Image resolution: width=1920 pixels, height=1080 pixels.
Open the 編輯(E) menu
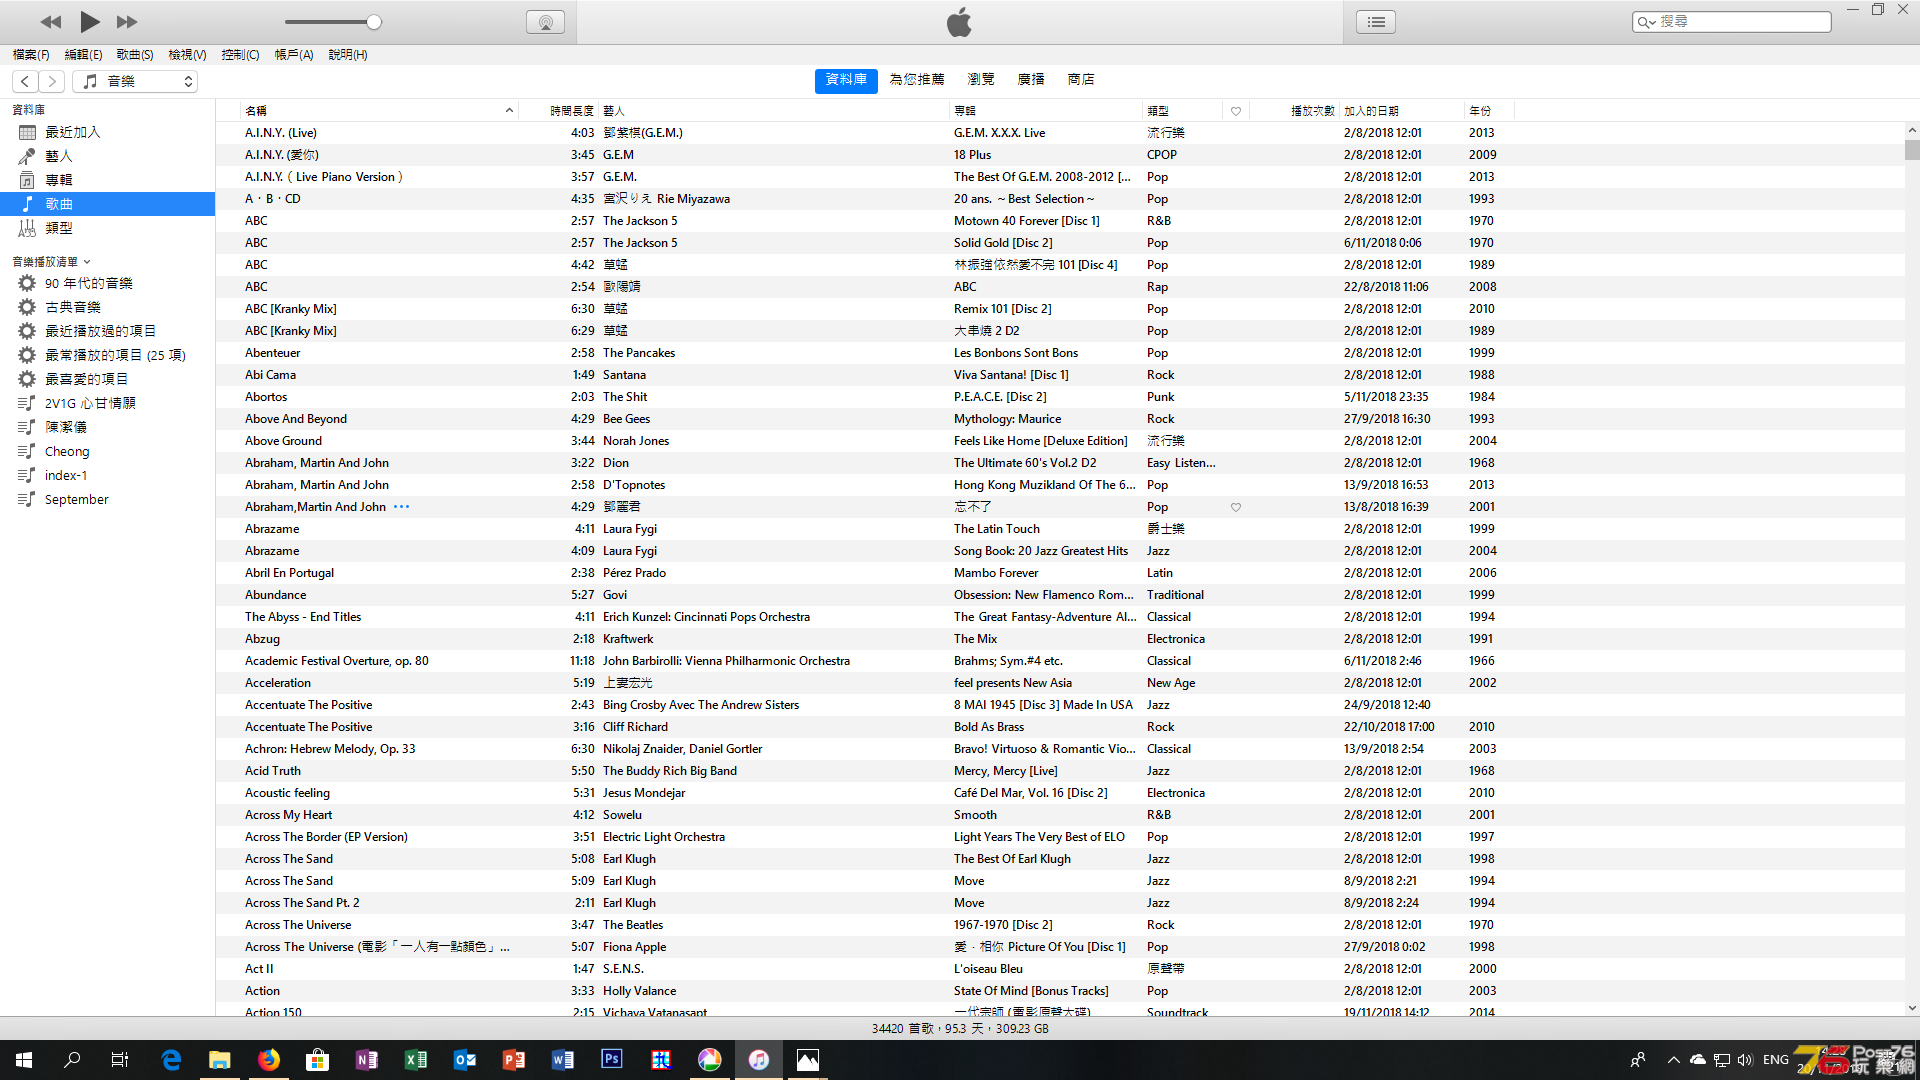(83, 55)
